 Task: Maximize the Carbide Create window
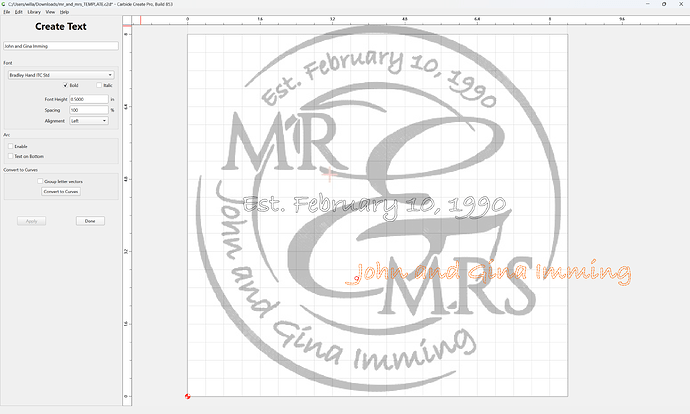(664, 4)
